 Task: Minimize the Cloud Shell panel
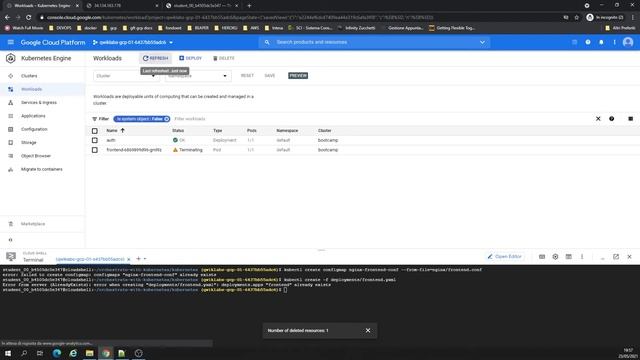(x=602, y=257)
